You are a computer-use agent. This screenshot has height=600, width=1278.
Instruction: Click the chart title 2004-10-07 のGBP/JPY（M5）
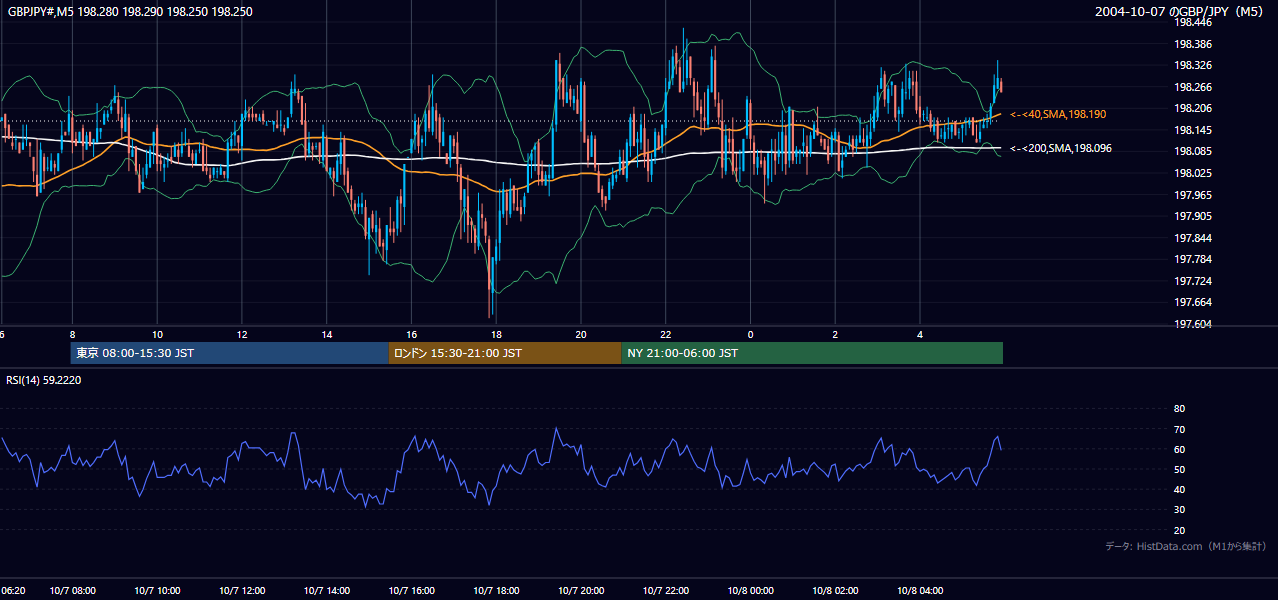coord(1181,11)
